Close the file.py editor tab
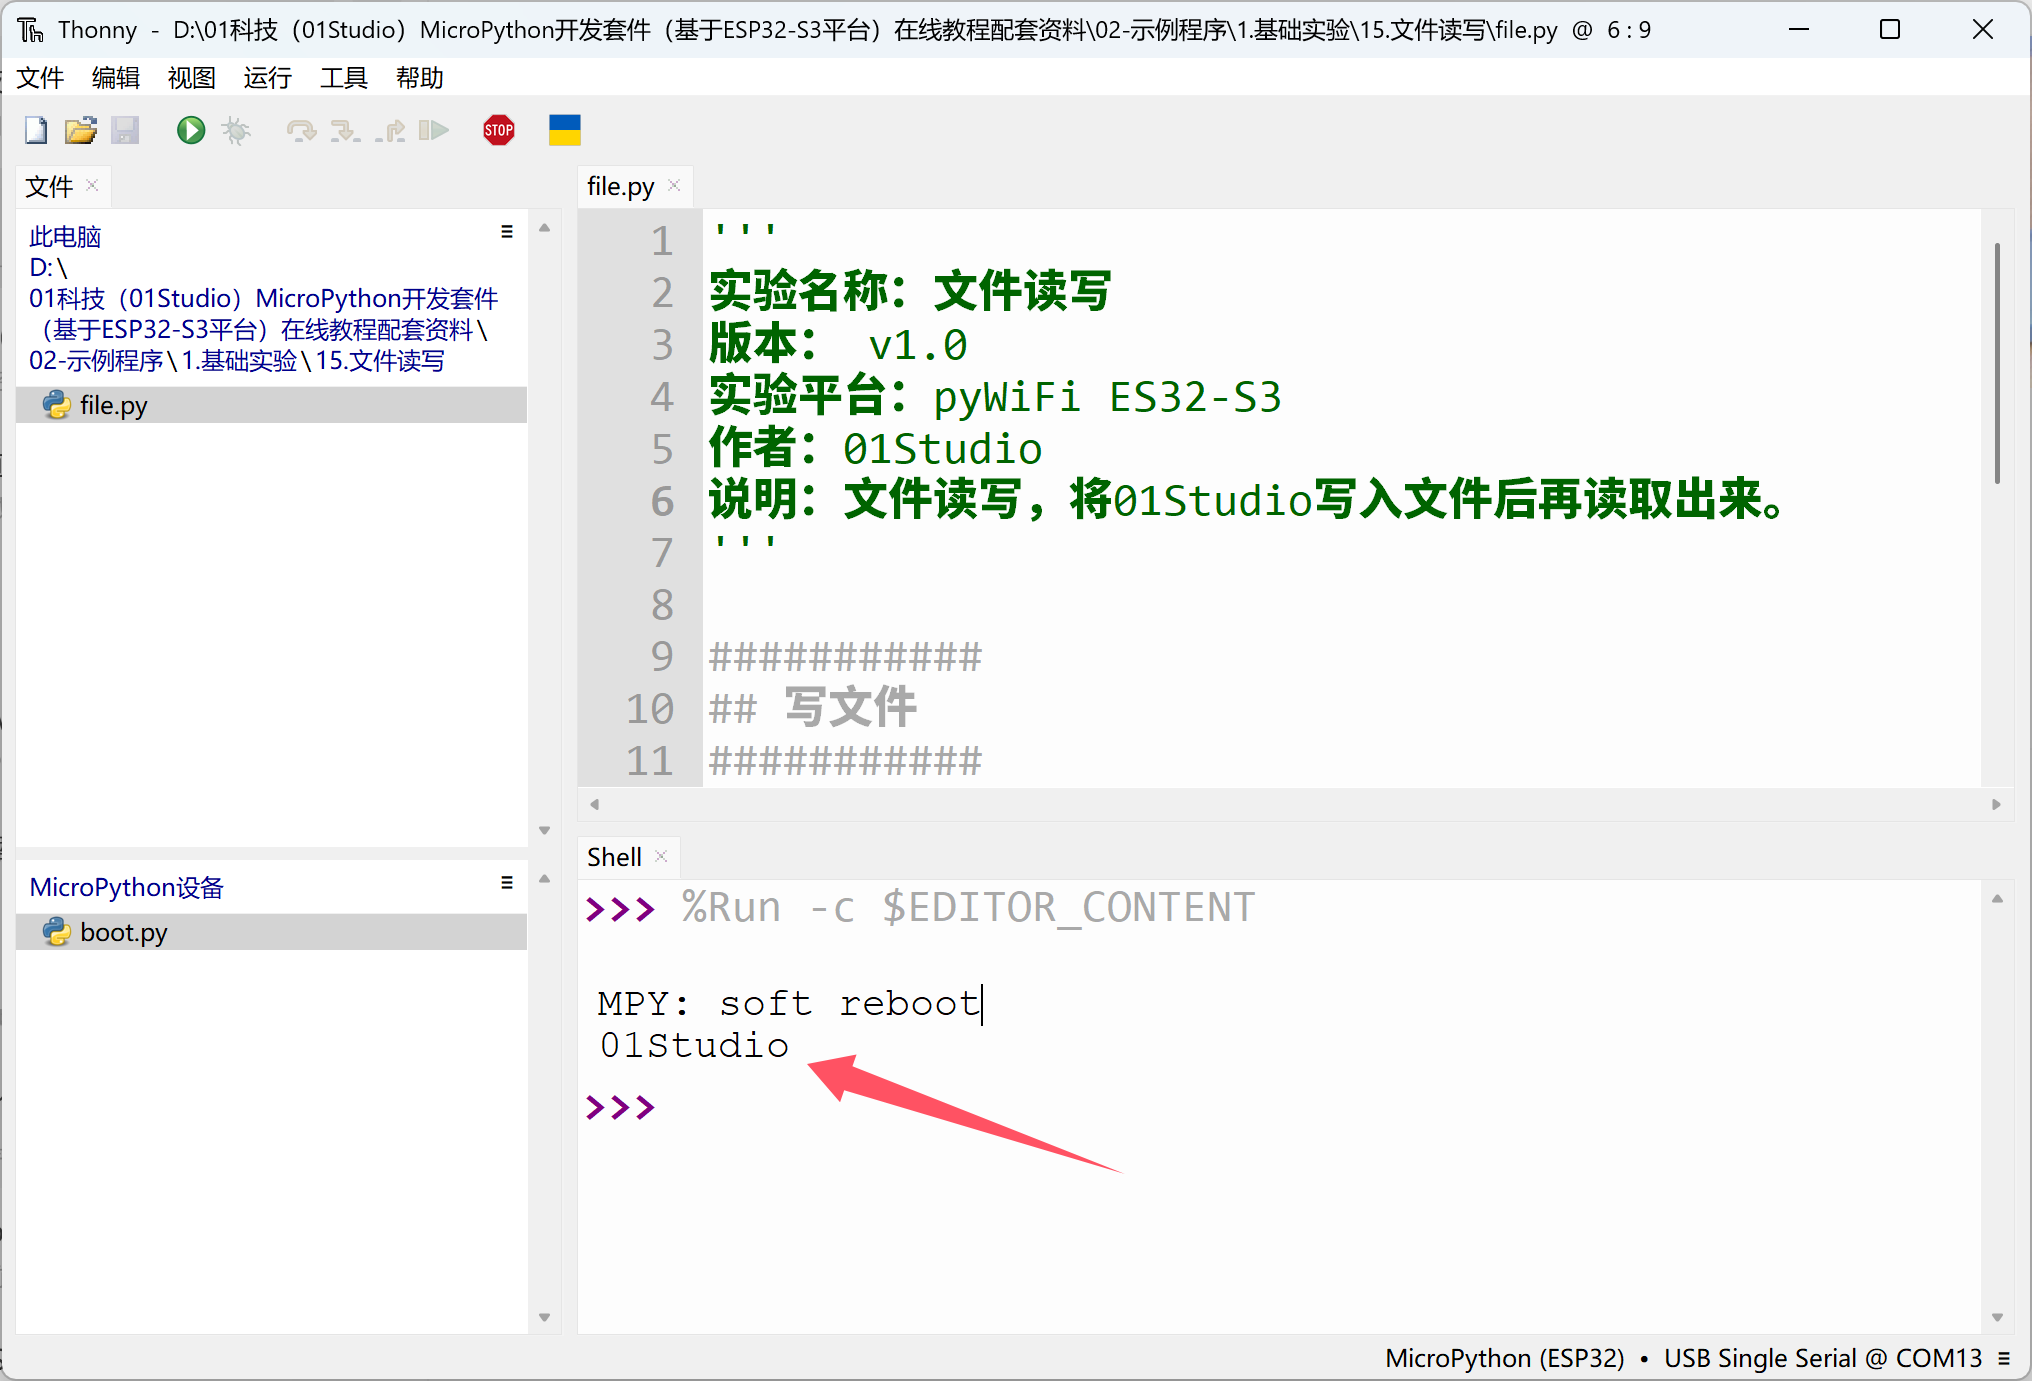2032x1381 pixels. point(674,186)
